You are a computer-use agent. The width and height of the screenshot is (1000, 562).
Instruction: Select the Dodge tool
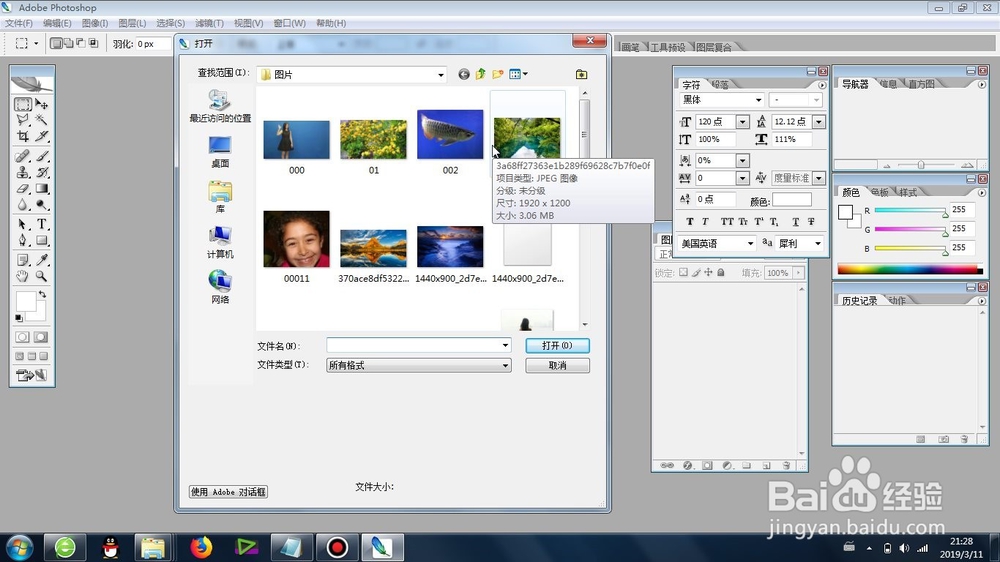[x=42, y=205]
